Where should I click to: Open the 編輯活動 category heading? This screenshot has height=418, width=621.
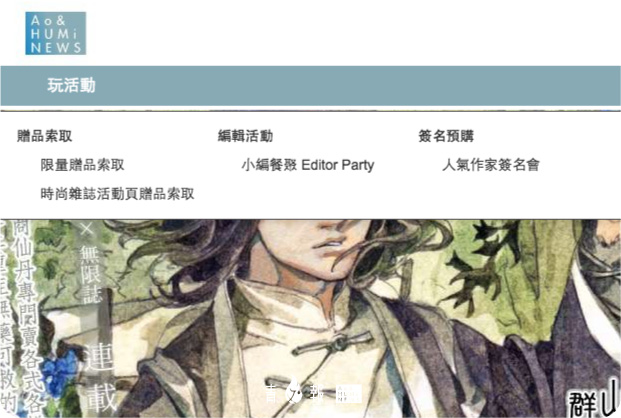pos(245,136)
